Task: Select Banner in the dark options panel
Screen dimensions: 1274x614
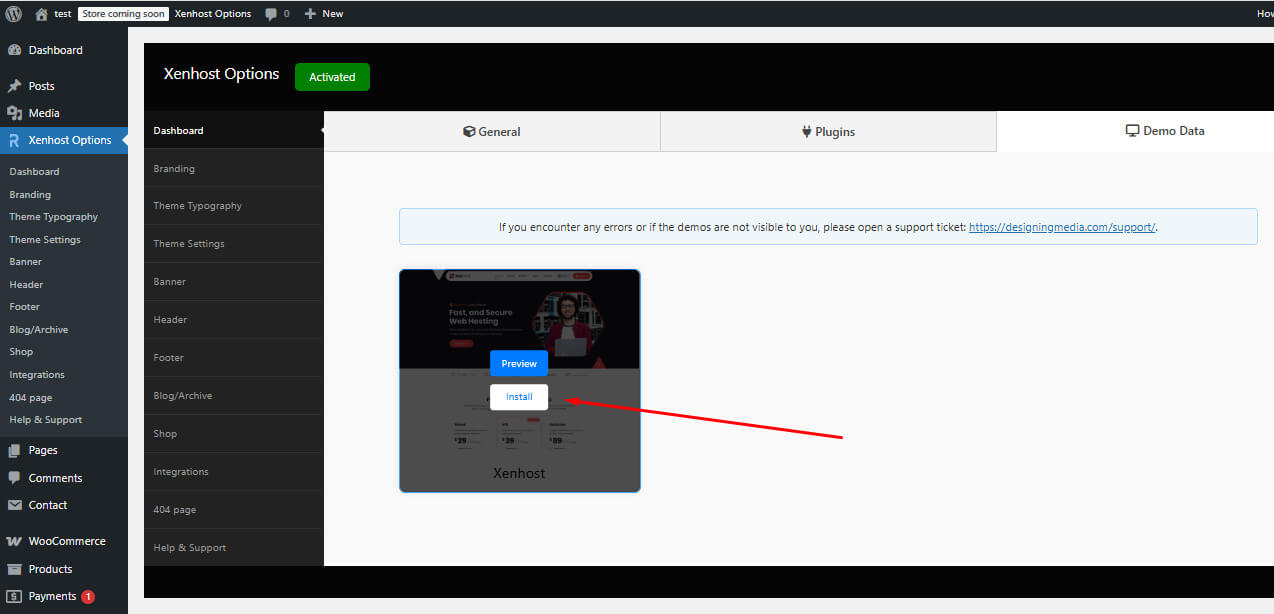Action: click(x=234, y=282)
